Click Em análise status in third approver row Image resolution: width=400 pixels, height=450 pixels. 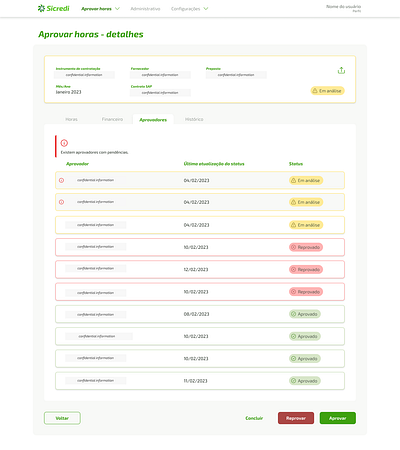[306, 225]
